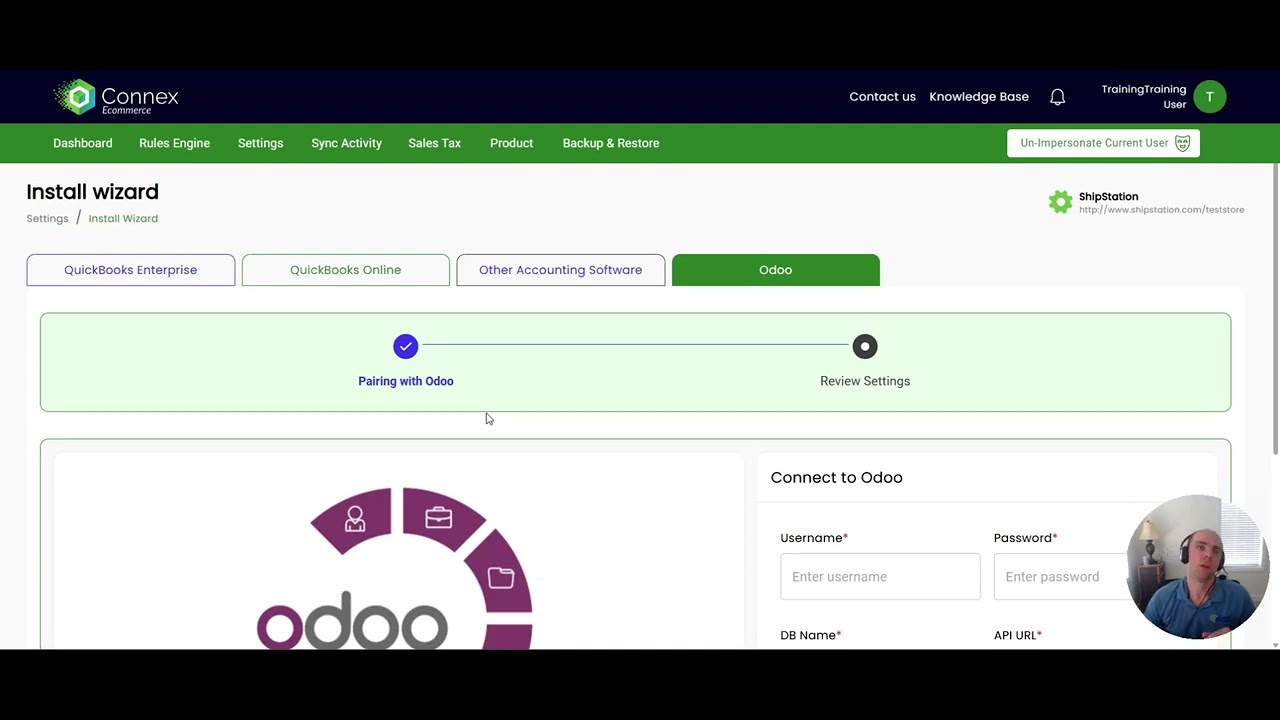Click the Review Settings step circle
Viewport: 1280px width, 720px height.
pyautogui.click(x=865, y=346)
